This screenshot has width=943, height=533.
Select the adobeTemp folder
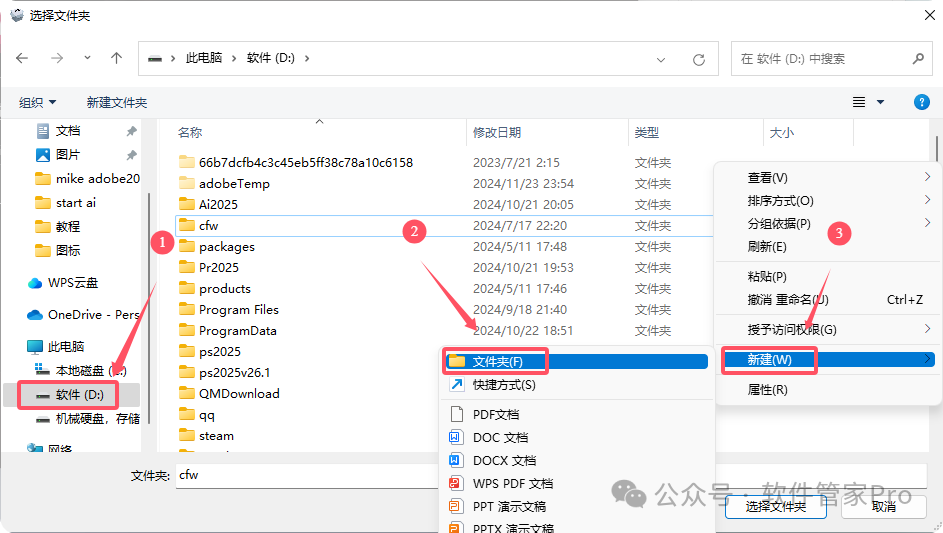point(235,183)
